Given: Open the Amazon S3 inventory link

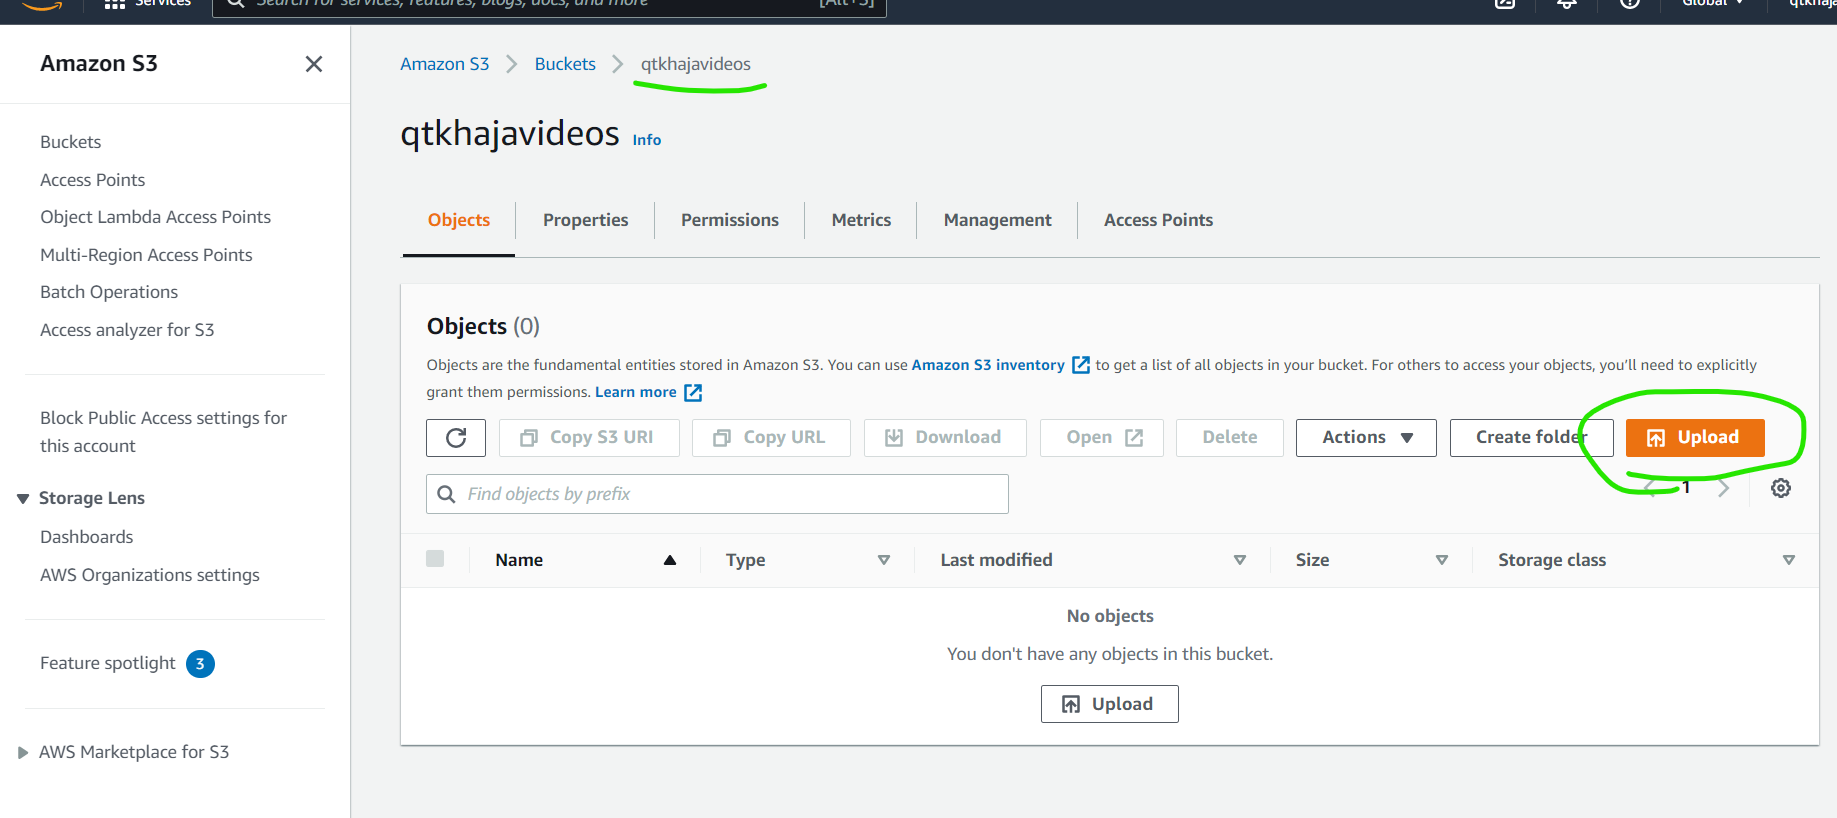Looking at the screenshot, I should [x=1000, y=365].
